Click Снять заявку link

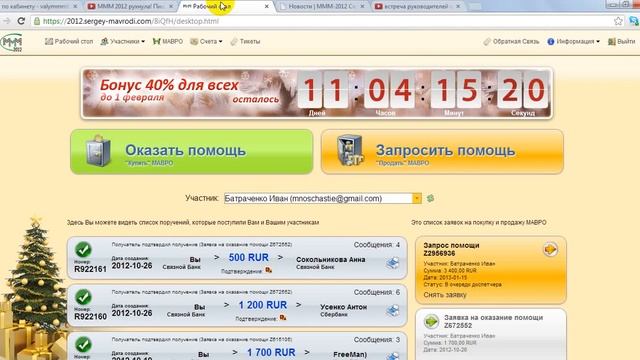pyautogui.click(x=445, y=295)
